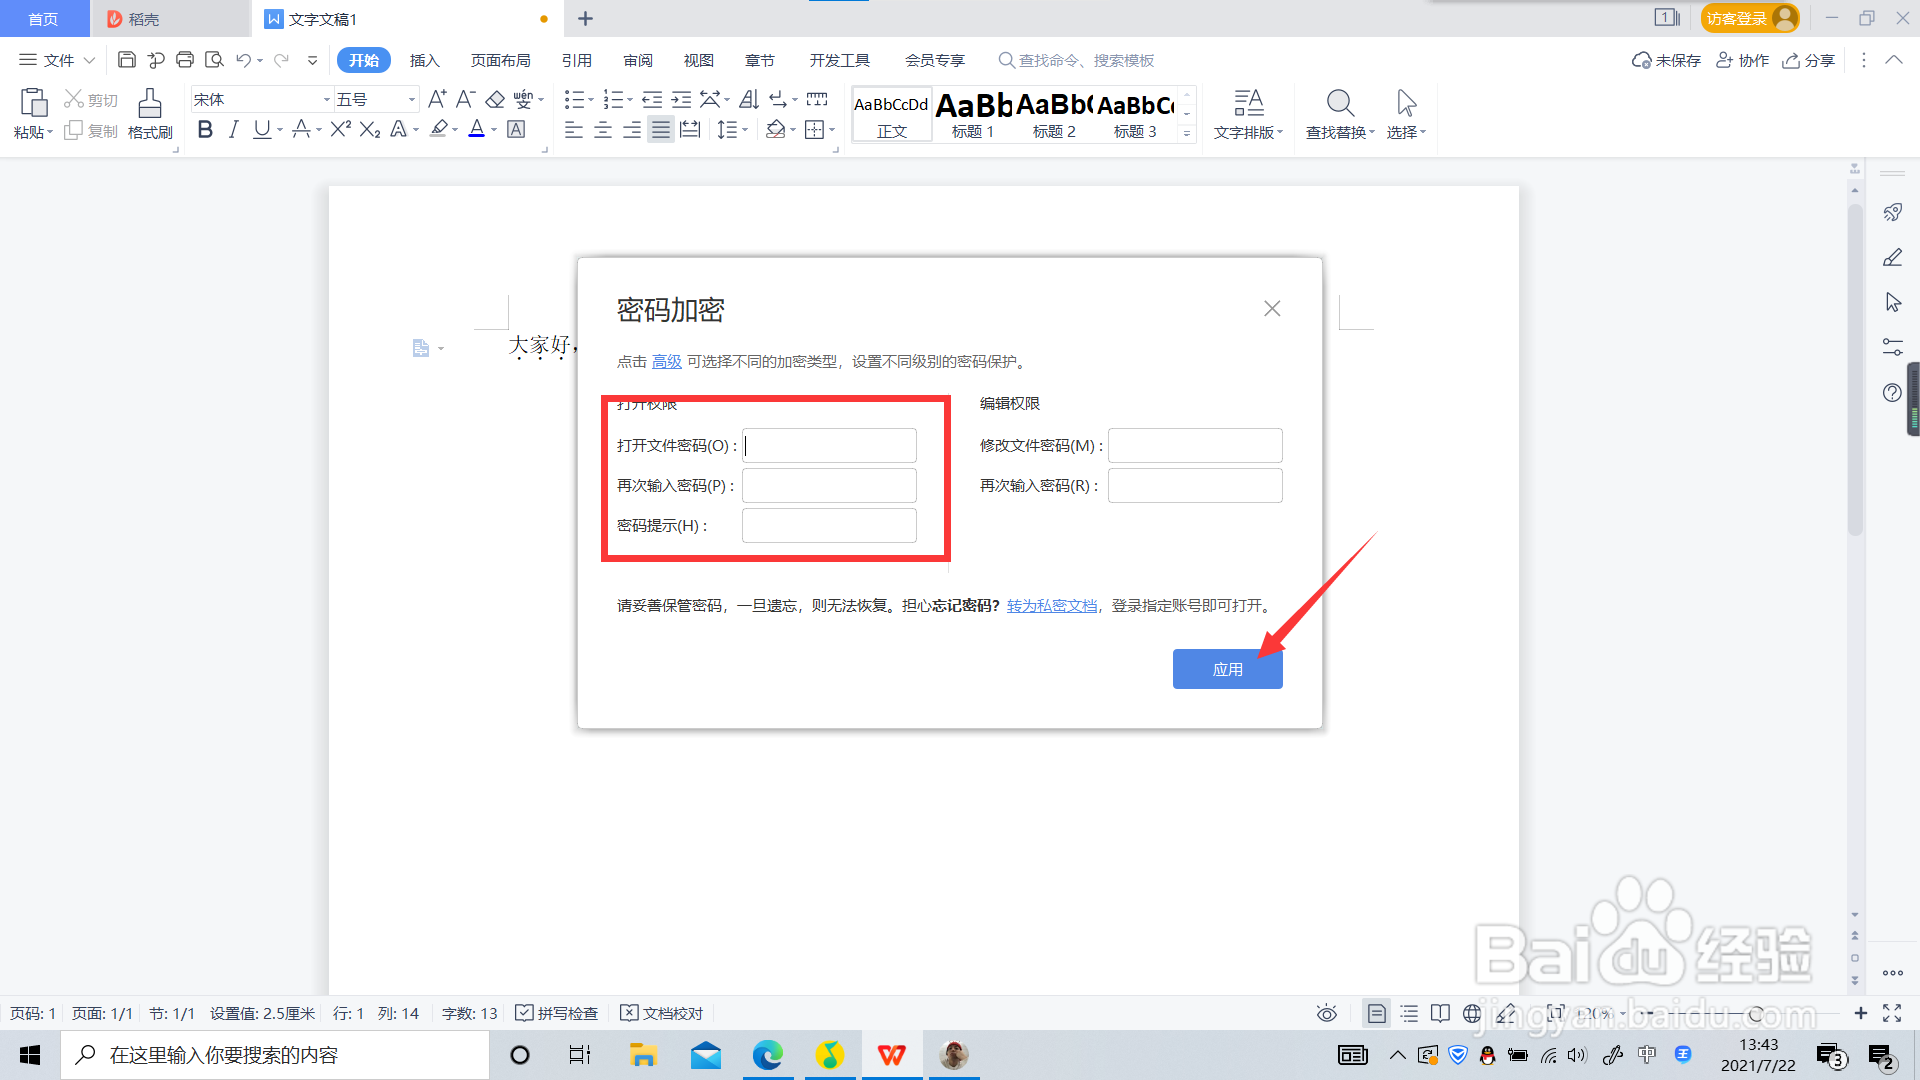Screen dimensions: 1920x1080
Task: Click the Save icon in quick toolbar
Action: (127, 60)
